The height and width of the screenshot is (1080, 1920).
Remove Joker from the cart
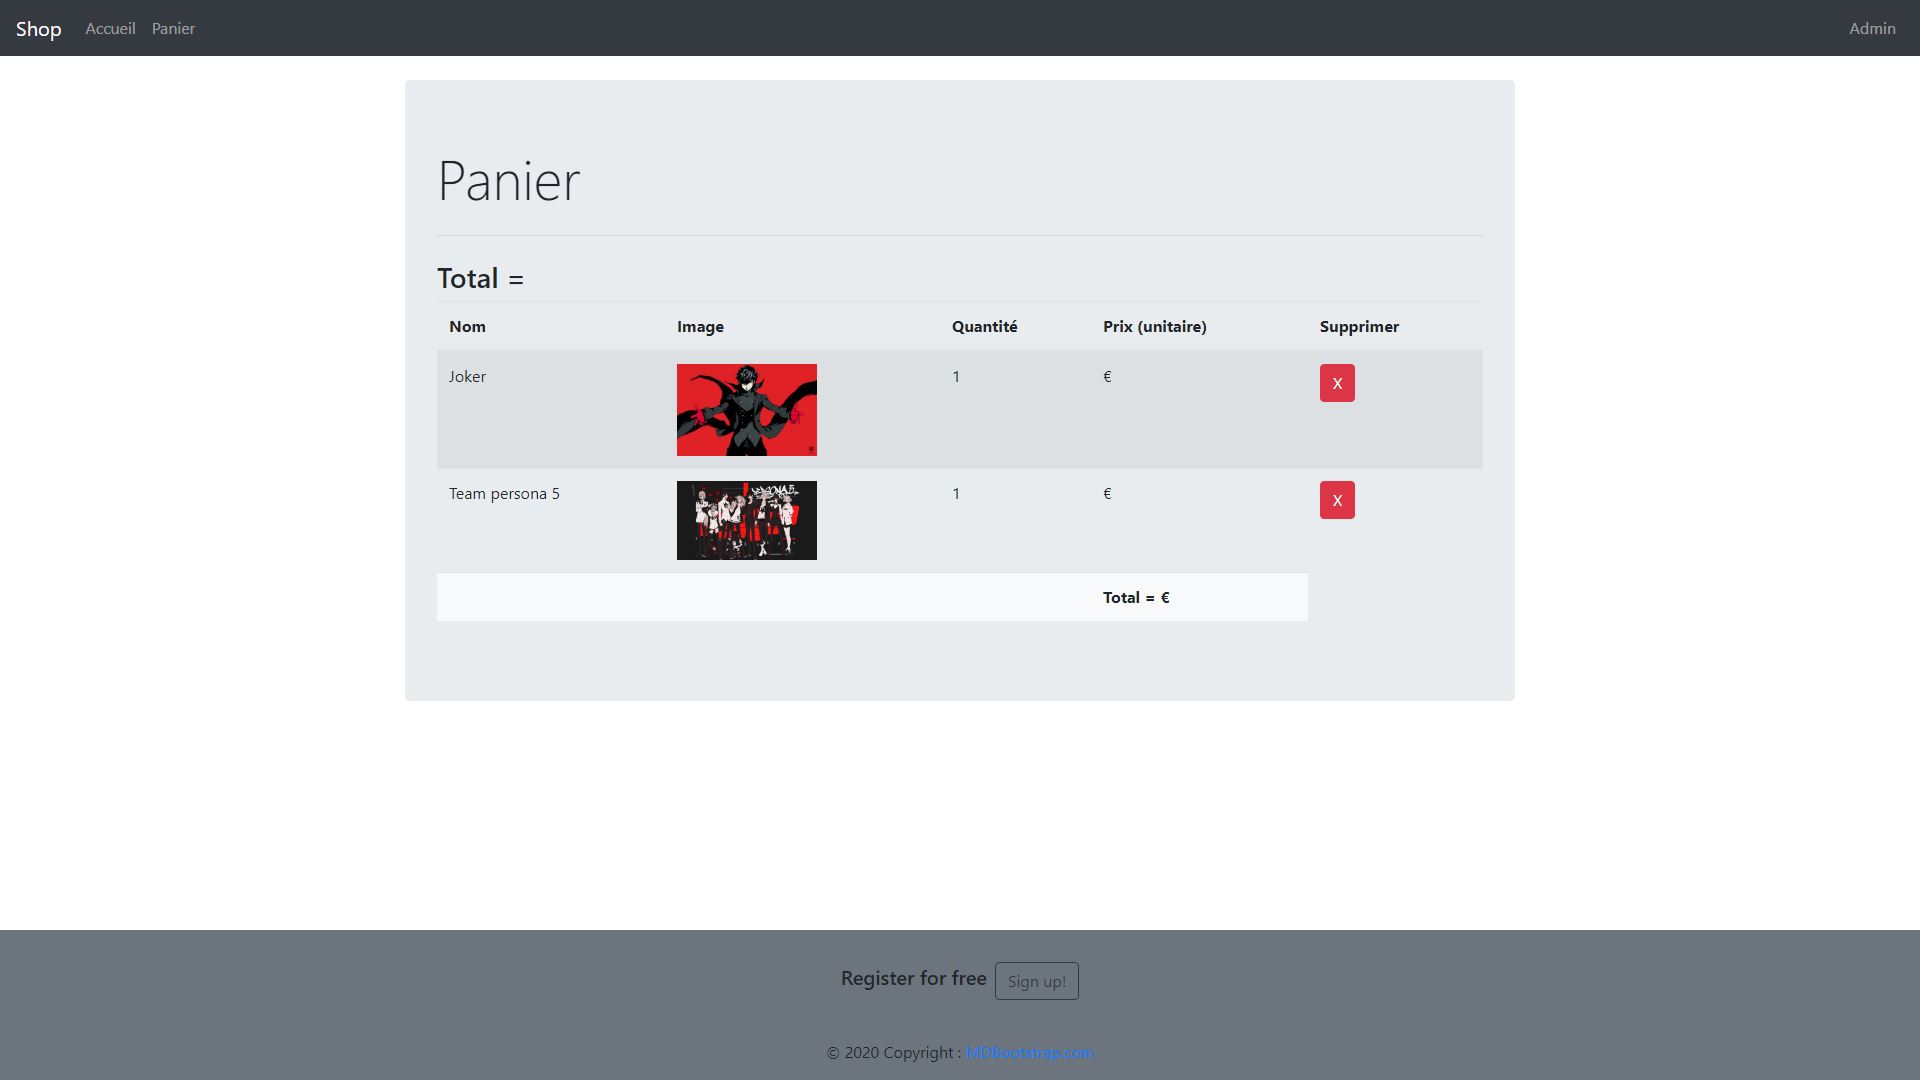pos(1337,383)
